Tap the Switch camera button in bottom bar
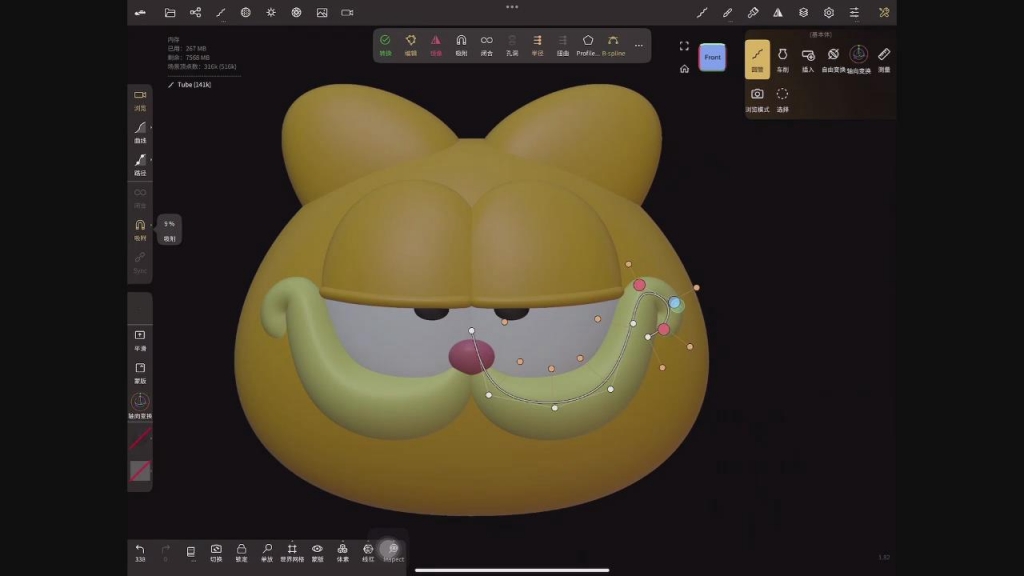The width and height of the screenshot is (1024, 576). [x=216, y=552]
